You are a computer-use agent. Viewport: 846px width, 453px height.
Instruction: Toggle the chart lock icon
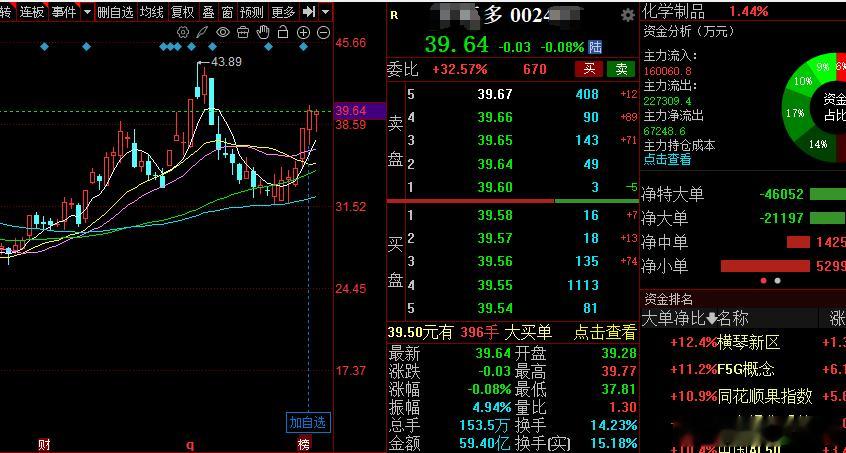[283, 33]
